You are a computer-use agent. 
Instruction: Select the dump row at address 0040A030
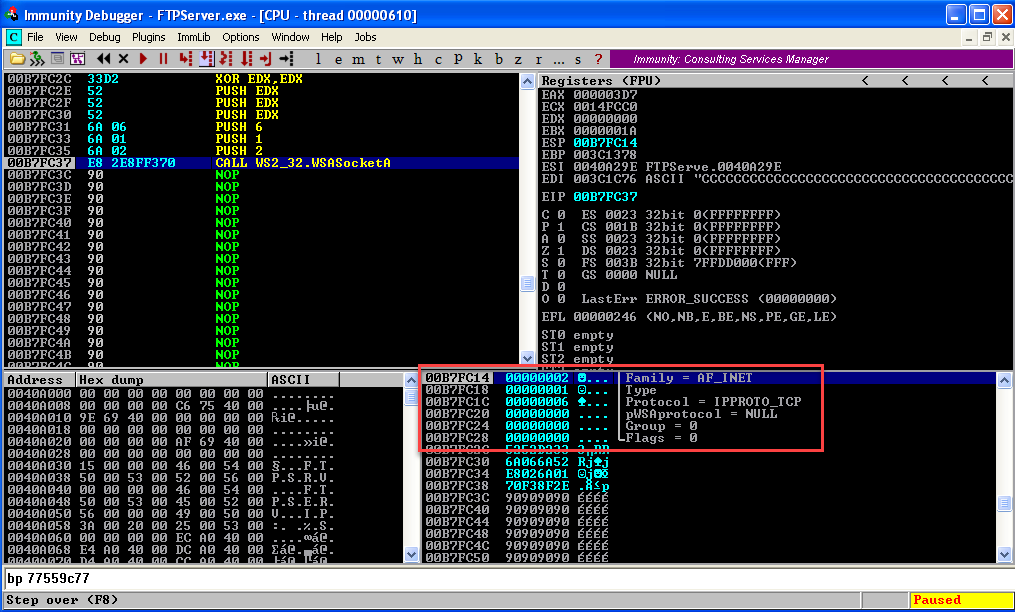(203, 466)
